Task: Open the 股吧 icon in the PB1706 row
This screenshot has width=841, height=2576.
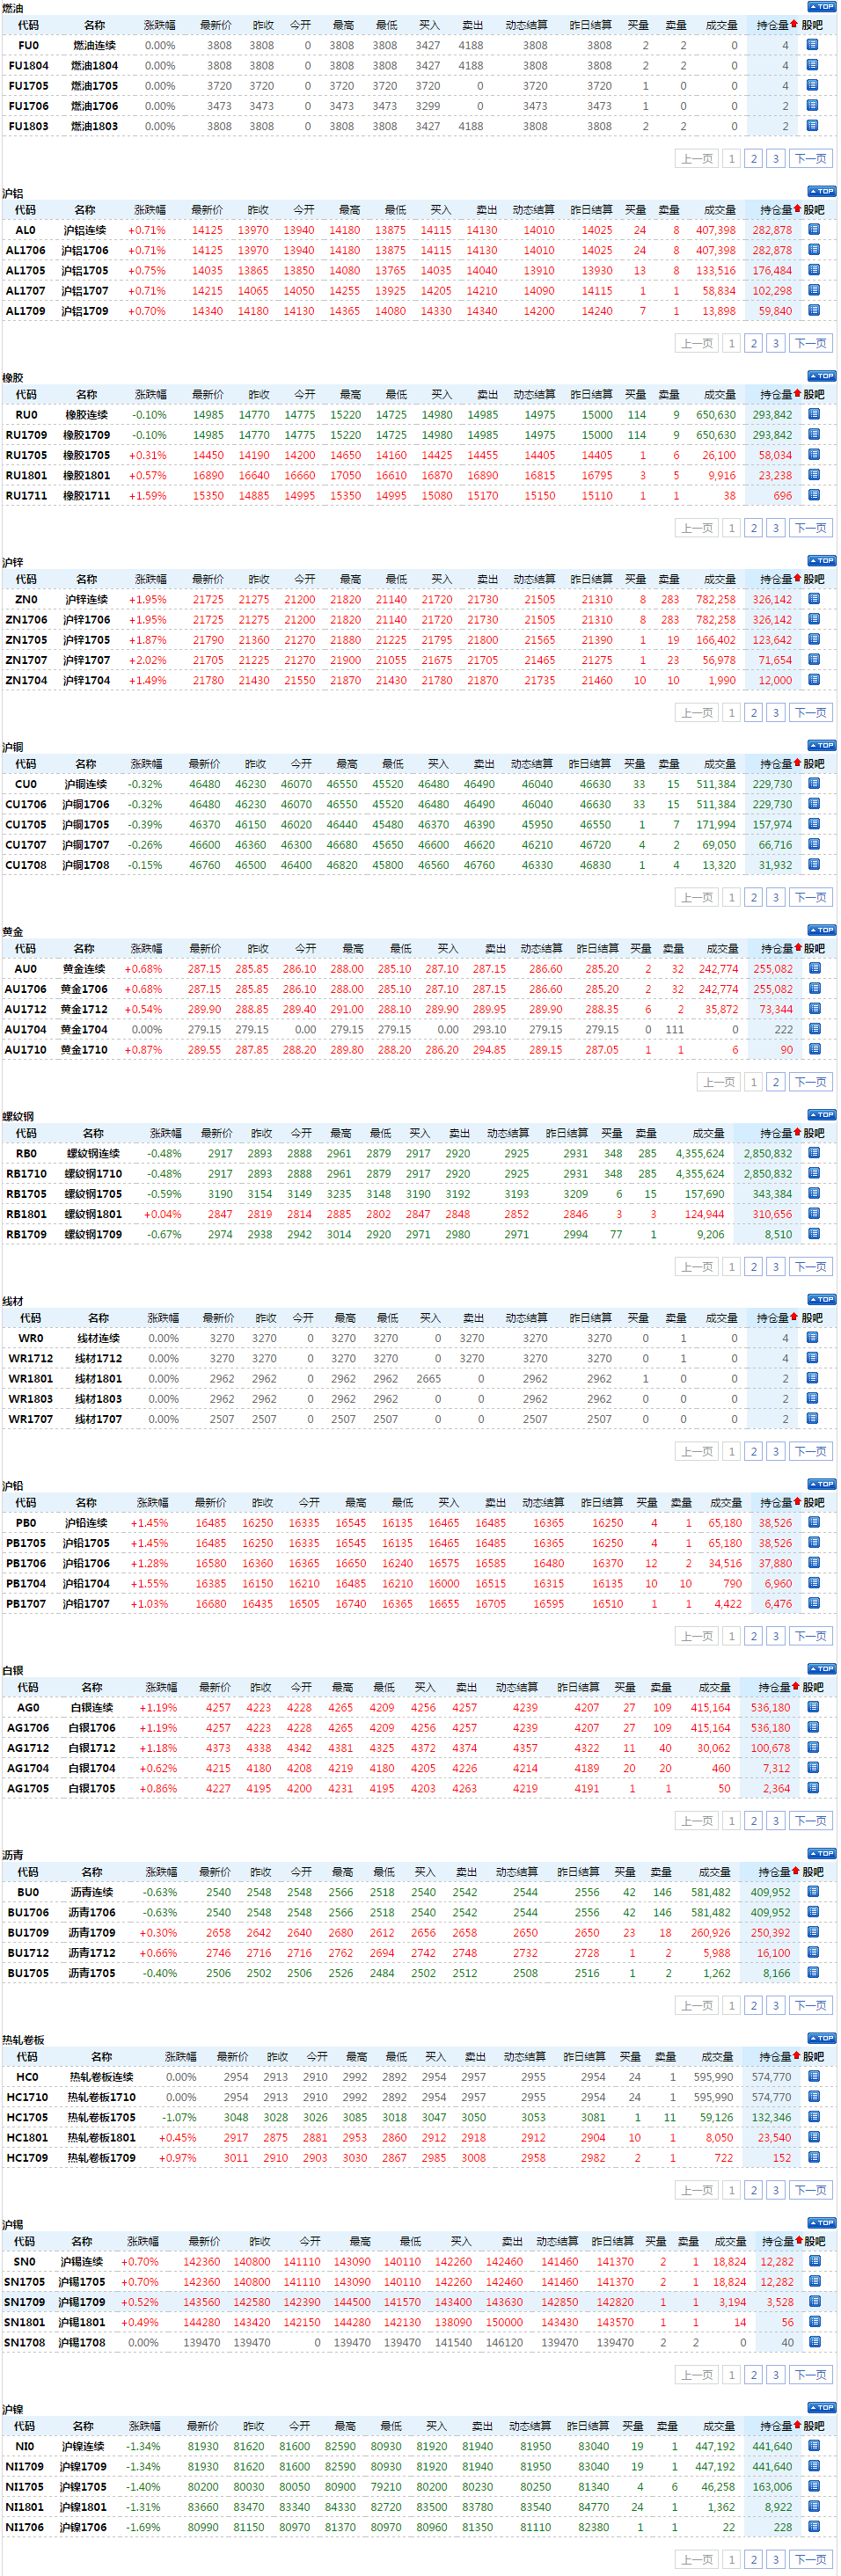Action: coord(814,1562)
